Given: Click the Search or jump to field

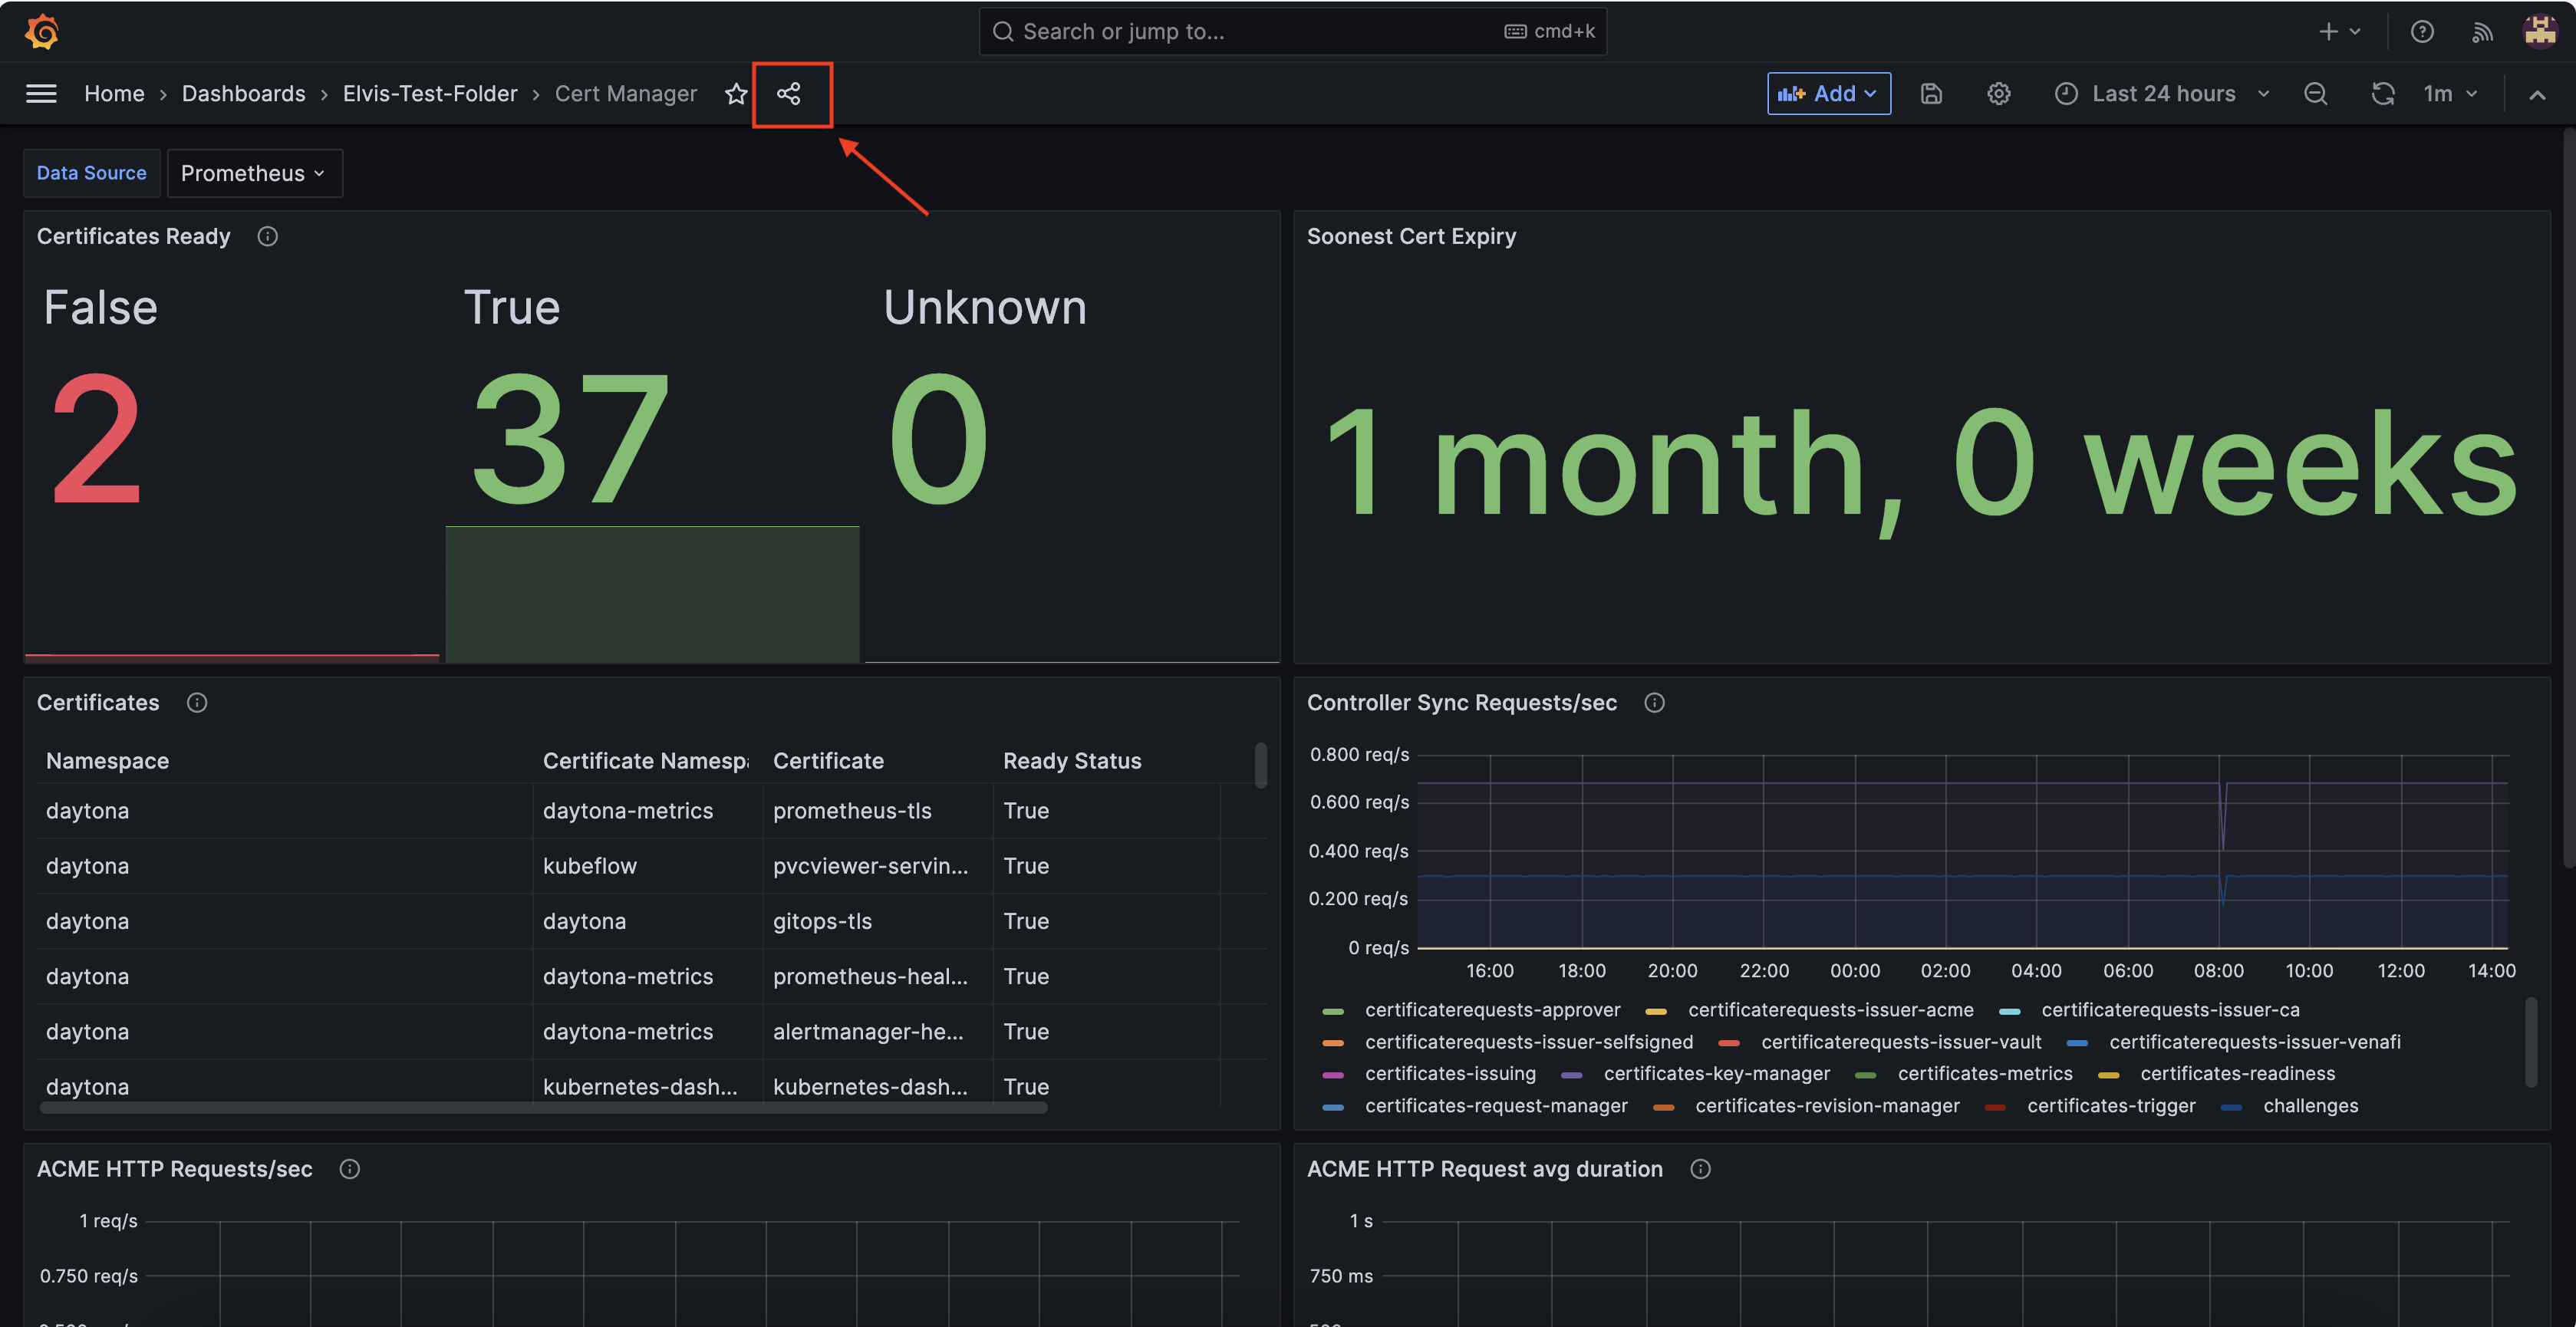Looking at the screenshot, I should click(x=1292, y=31).
